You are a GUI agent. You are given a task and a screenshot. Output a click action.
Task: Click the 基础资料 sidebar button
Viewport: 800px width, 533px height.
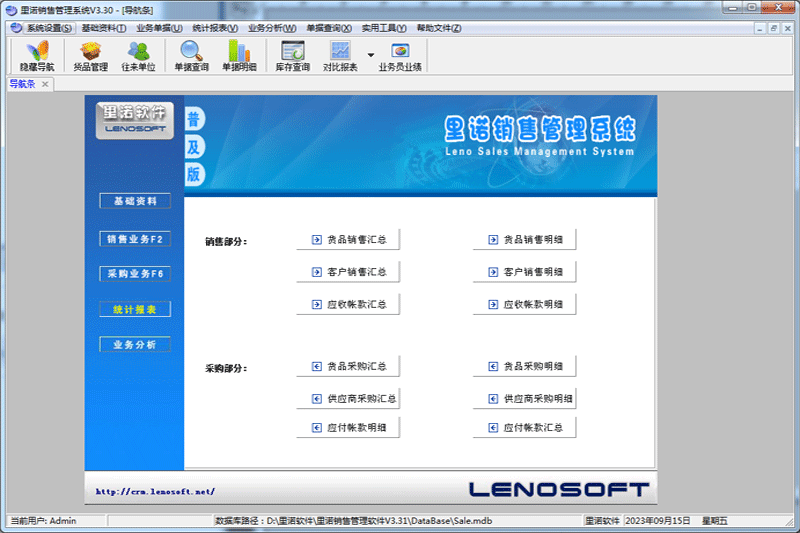click(x=135, y=201)
